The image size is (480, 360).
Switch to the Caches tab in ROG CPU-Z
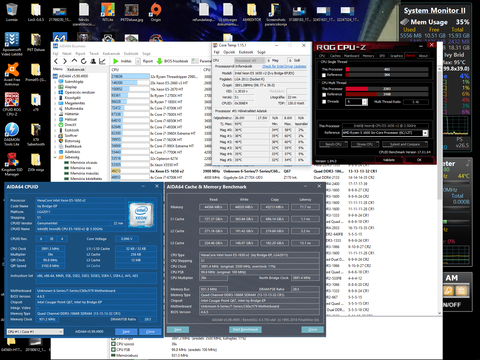point(335,56)
